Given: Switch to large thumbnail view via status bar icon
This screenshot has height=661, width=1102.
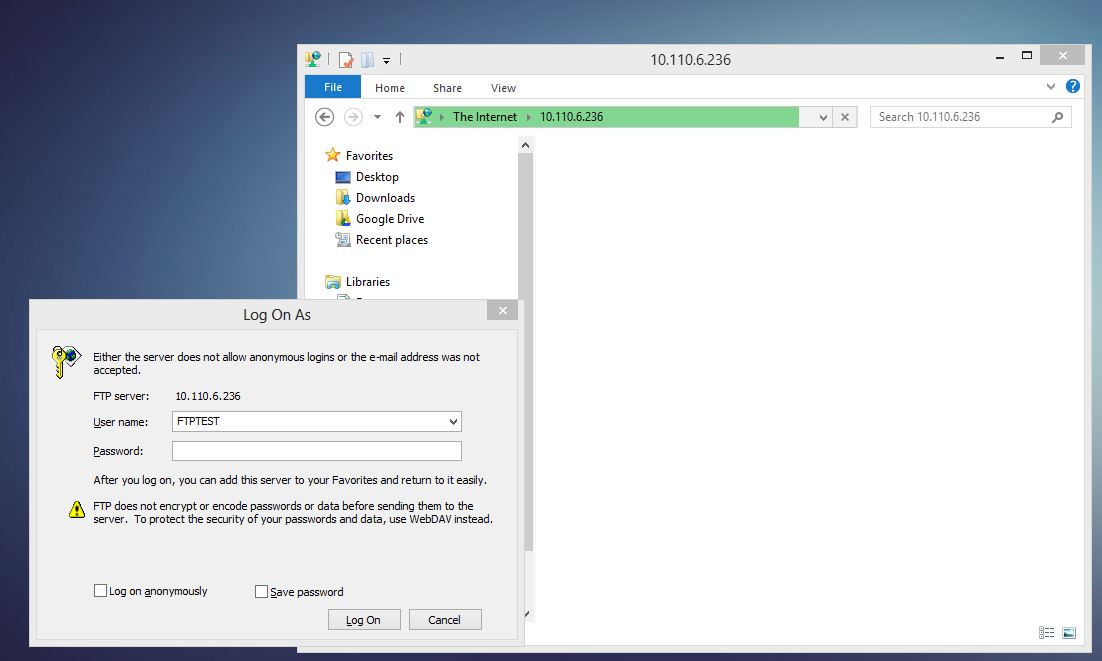Looking at the screenshot, I should (1069, 632).
